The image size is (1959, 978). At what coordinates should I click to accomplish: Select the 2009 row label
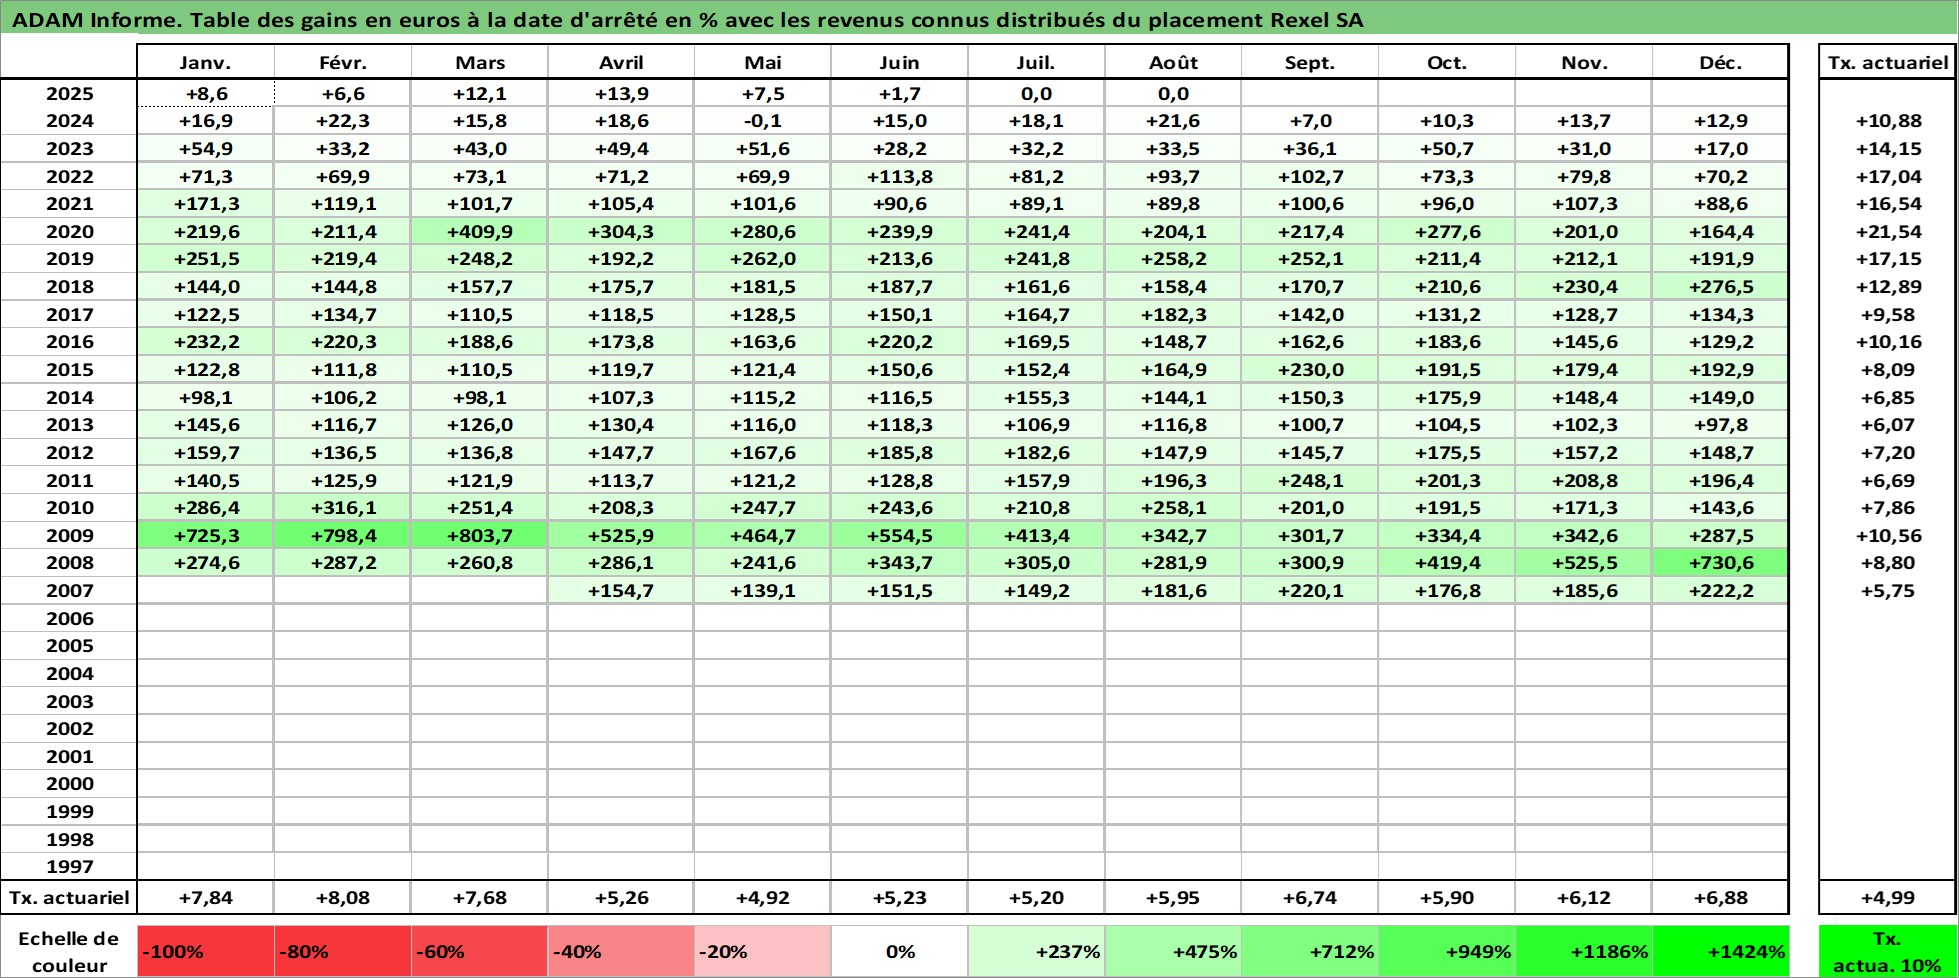[x=69, y=535]
